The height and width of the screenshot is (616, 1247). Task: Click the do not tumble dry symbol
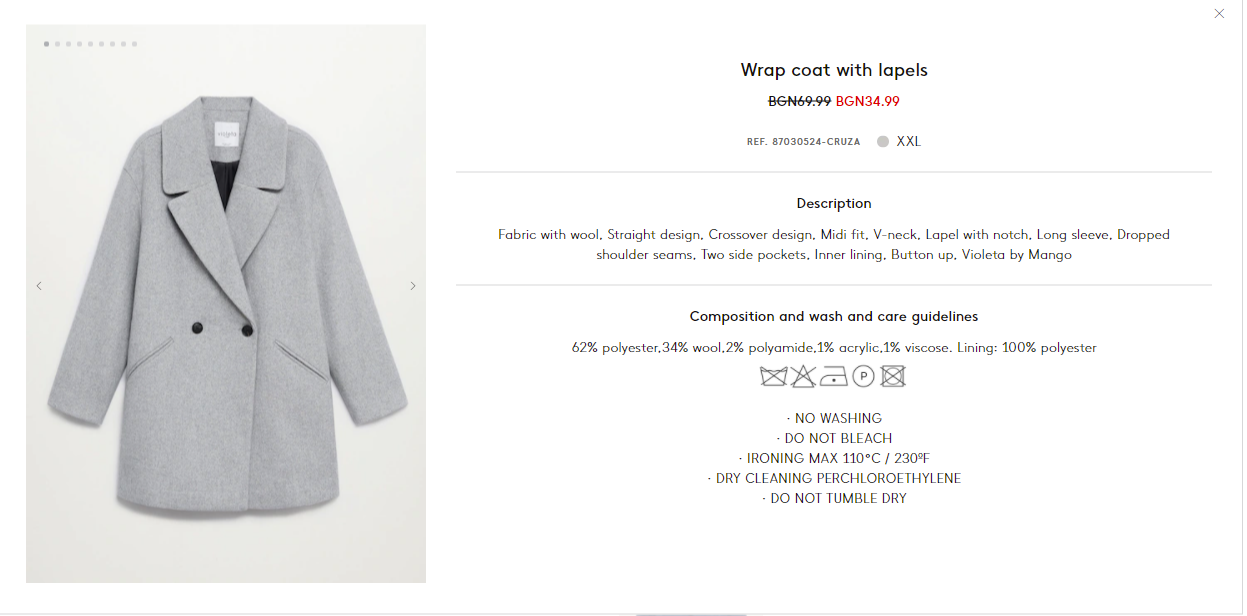(x=893, y=377)
